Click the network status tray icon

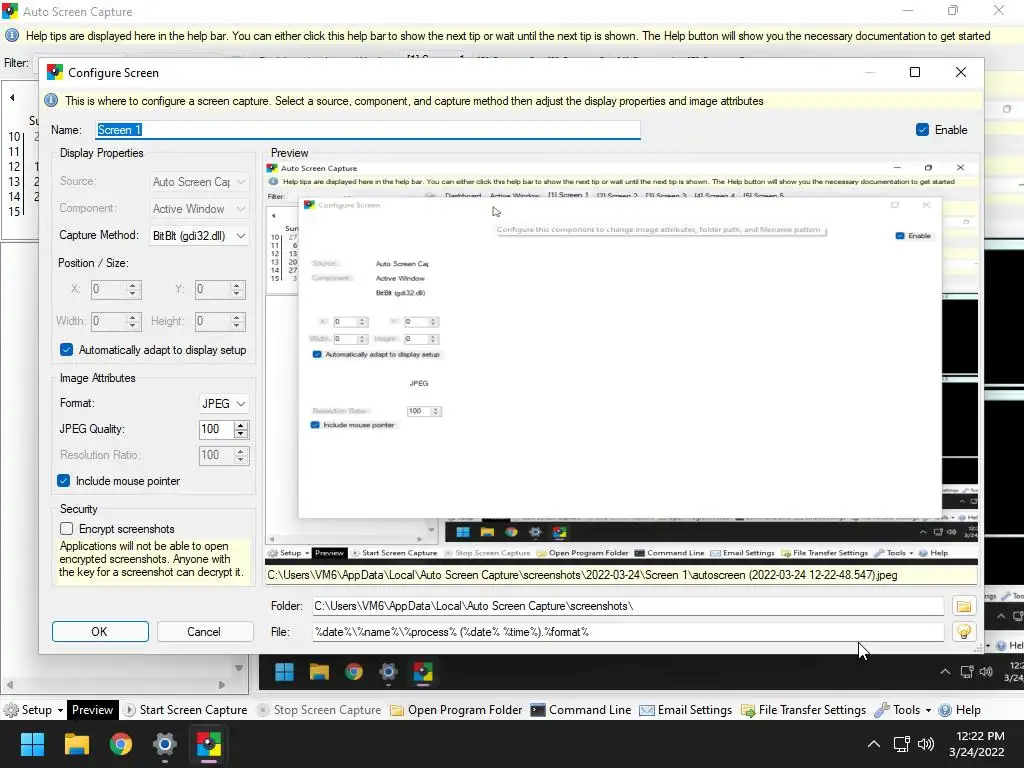[x=902, y=744]
